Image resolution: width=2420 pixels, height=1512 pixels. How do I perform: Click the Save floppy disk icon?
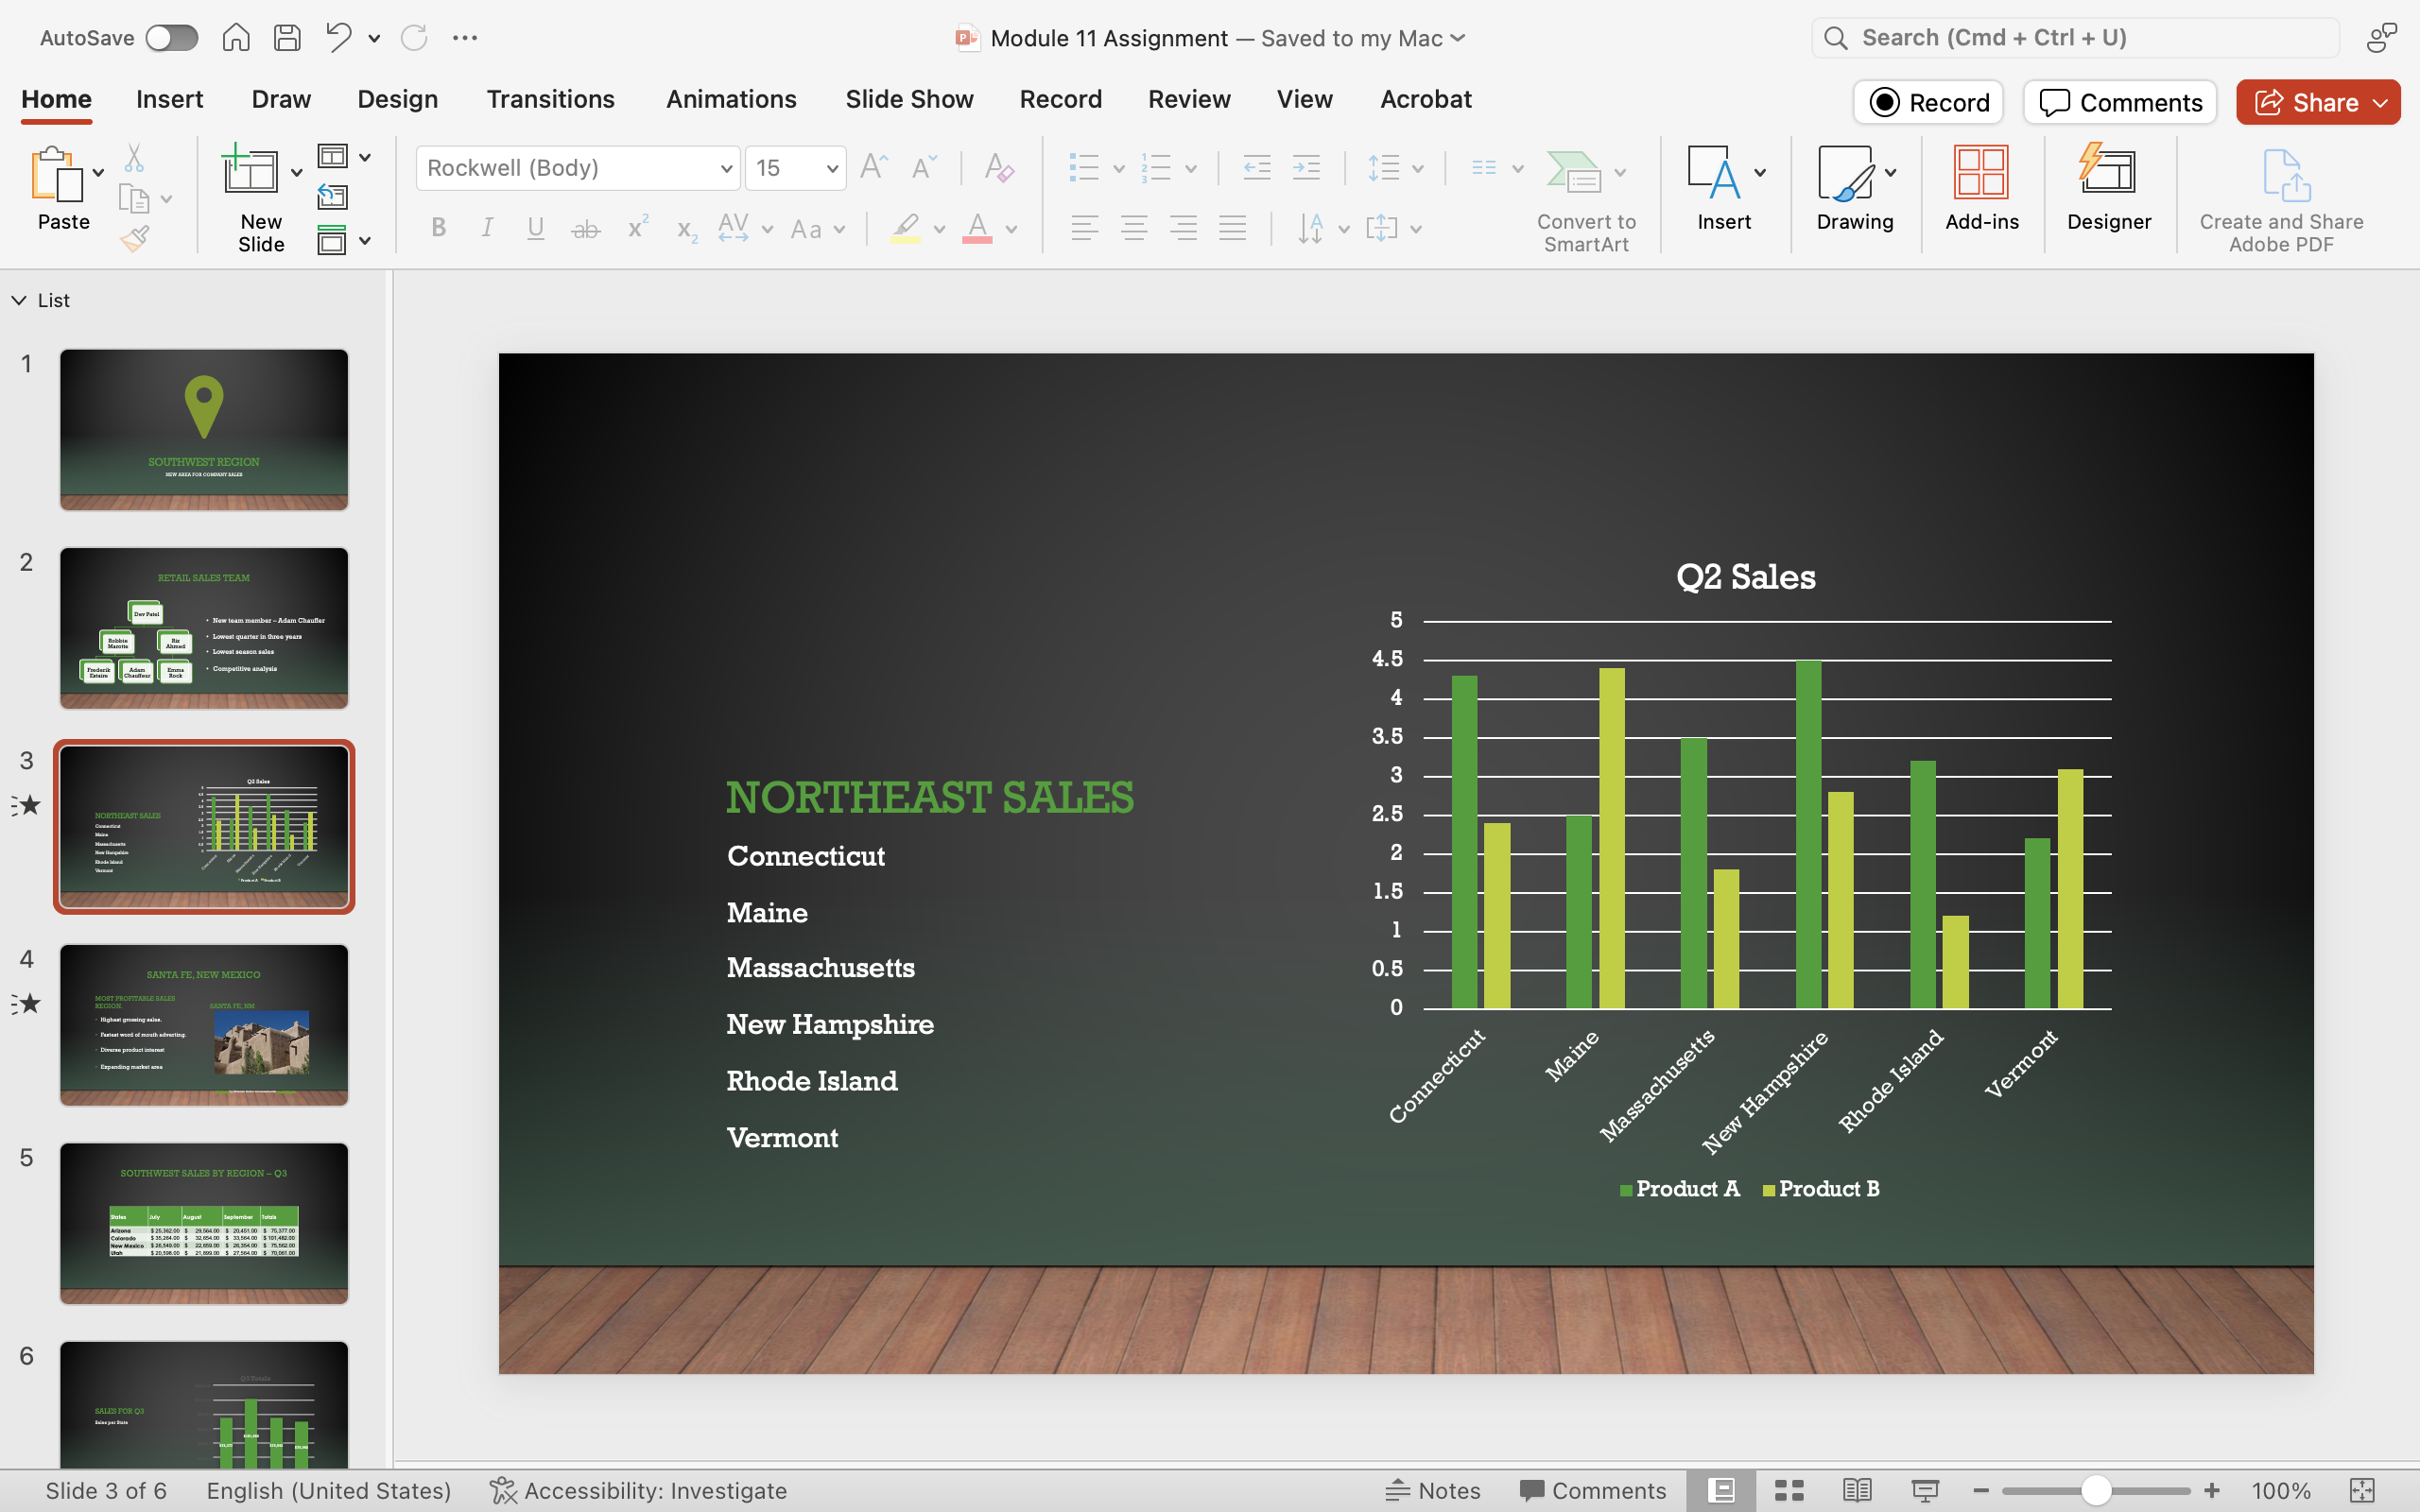pyautogui.click(x=287, y=38)
